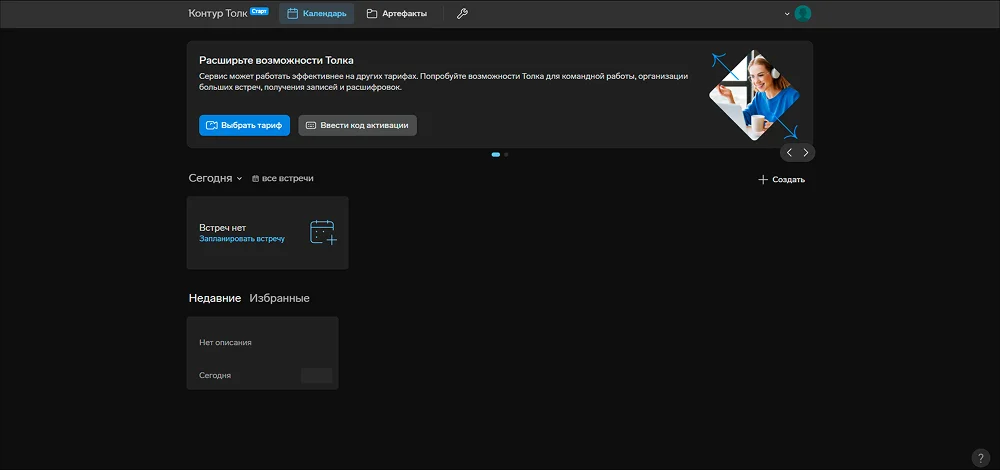Click the Создать meeting button
Viewport: 1000px width, 470px height.
(x=781, y=180)
